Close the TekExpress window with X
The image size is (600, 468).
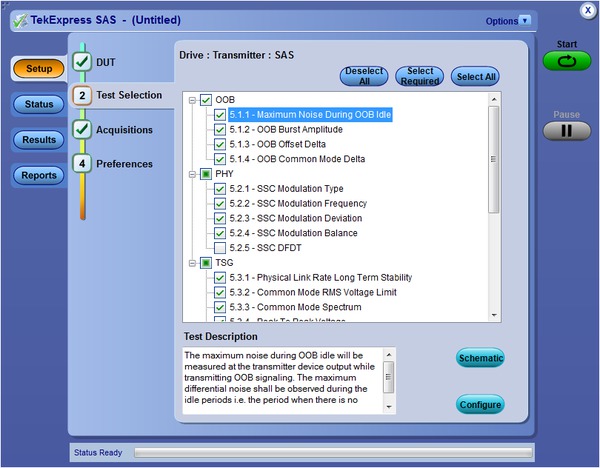588,10
